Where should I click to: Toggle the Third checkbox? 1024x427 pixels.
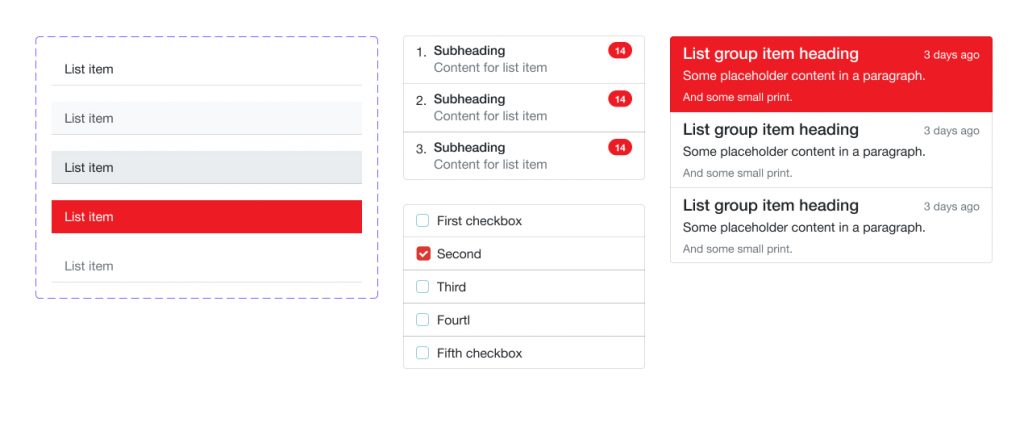pos(423,287)
